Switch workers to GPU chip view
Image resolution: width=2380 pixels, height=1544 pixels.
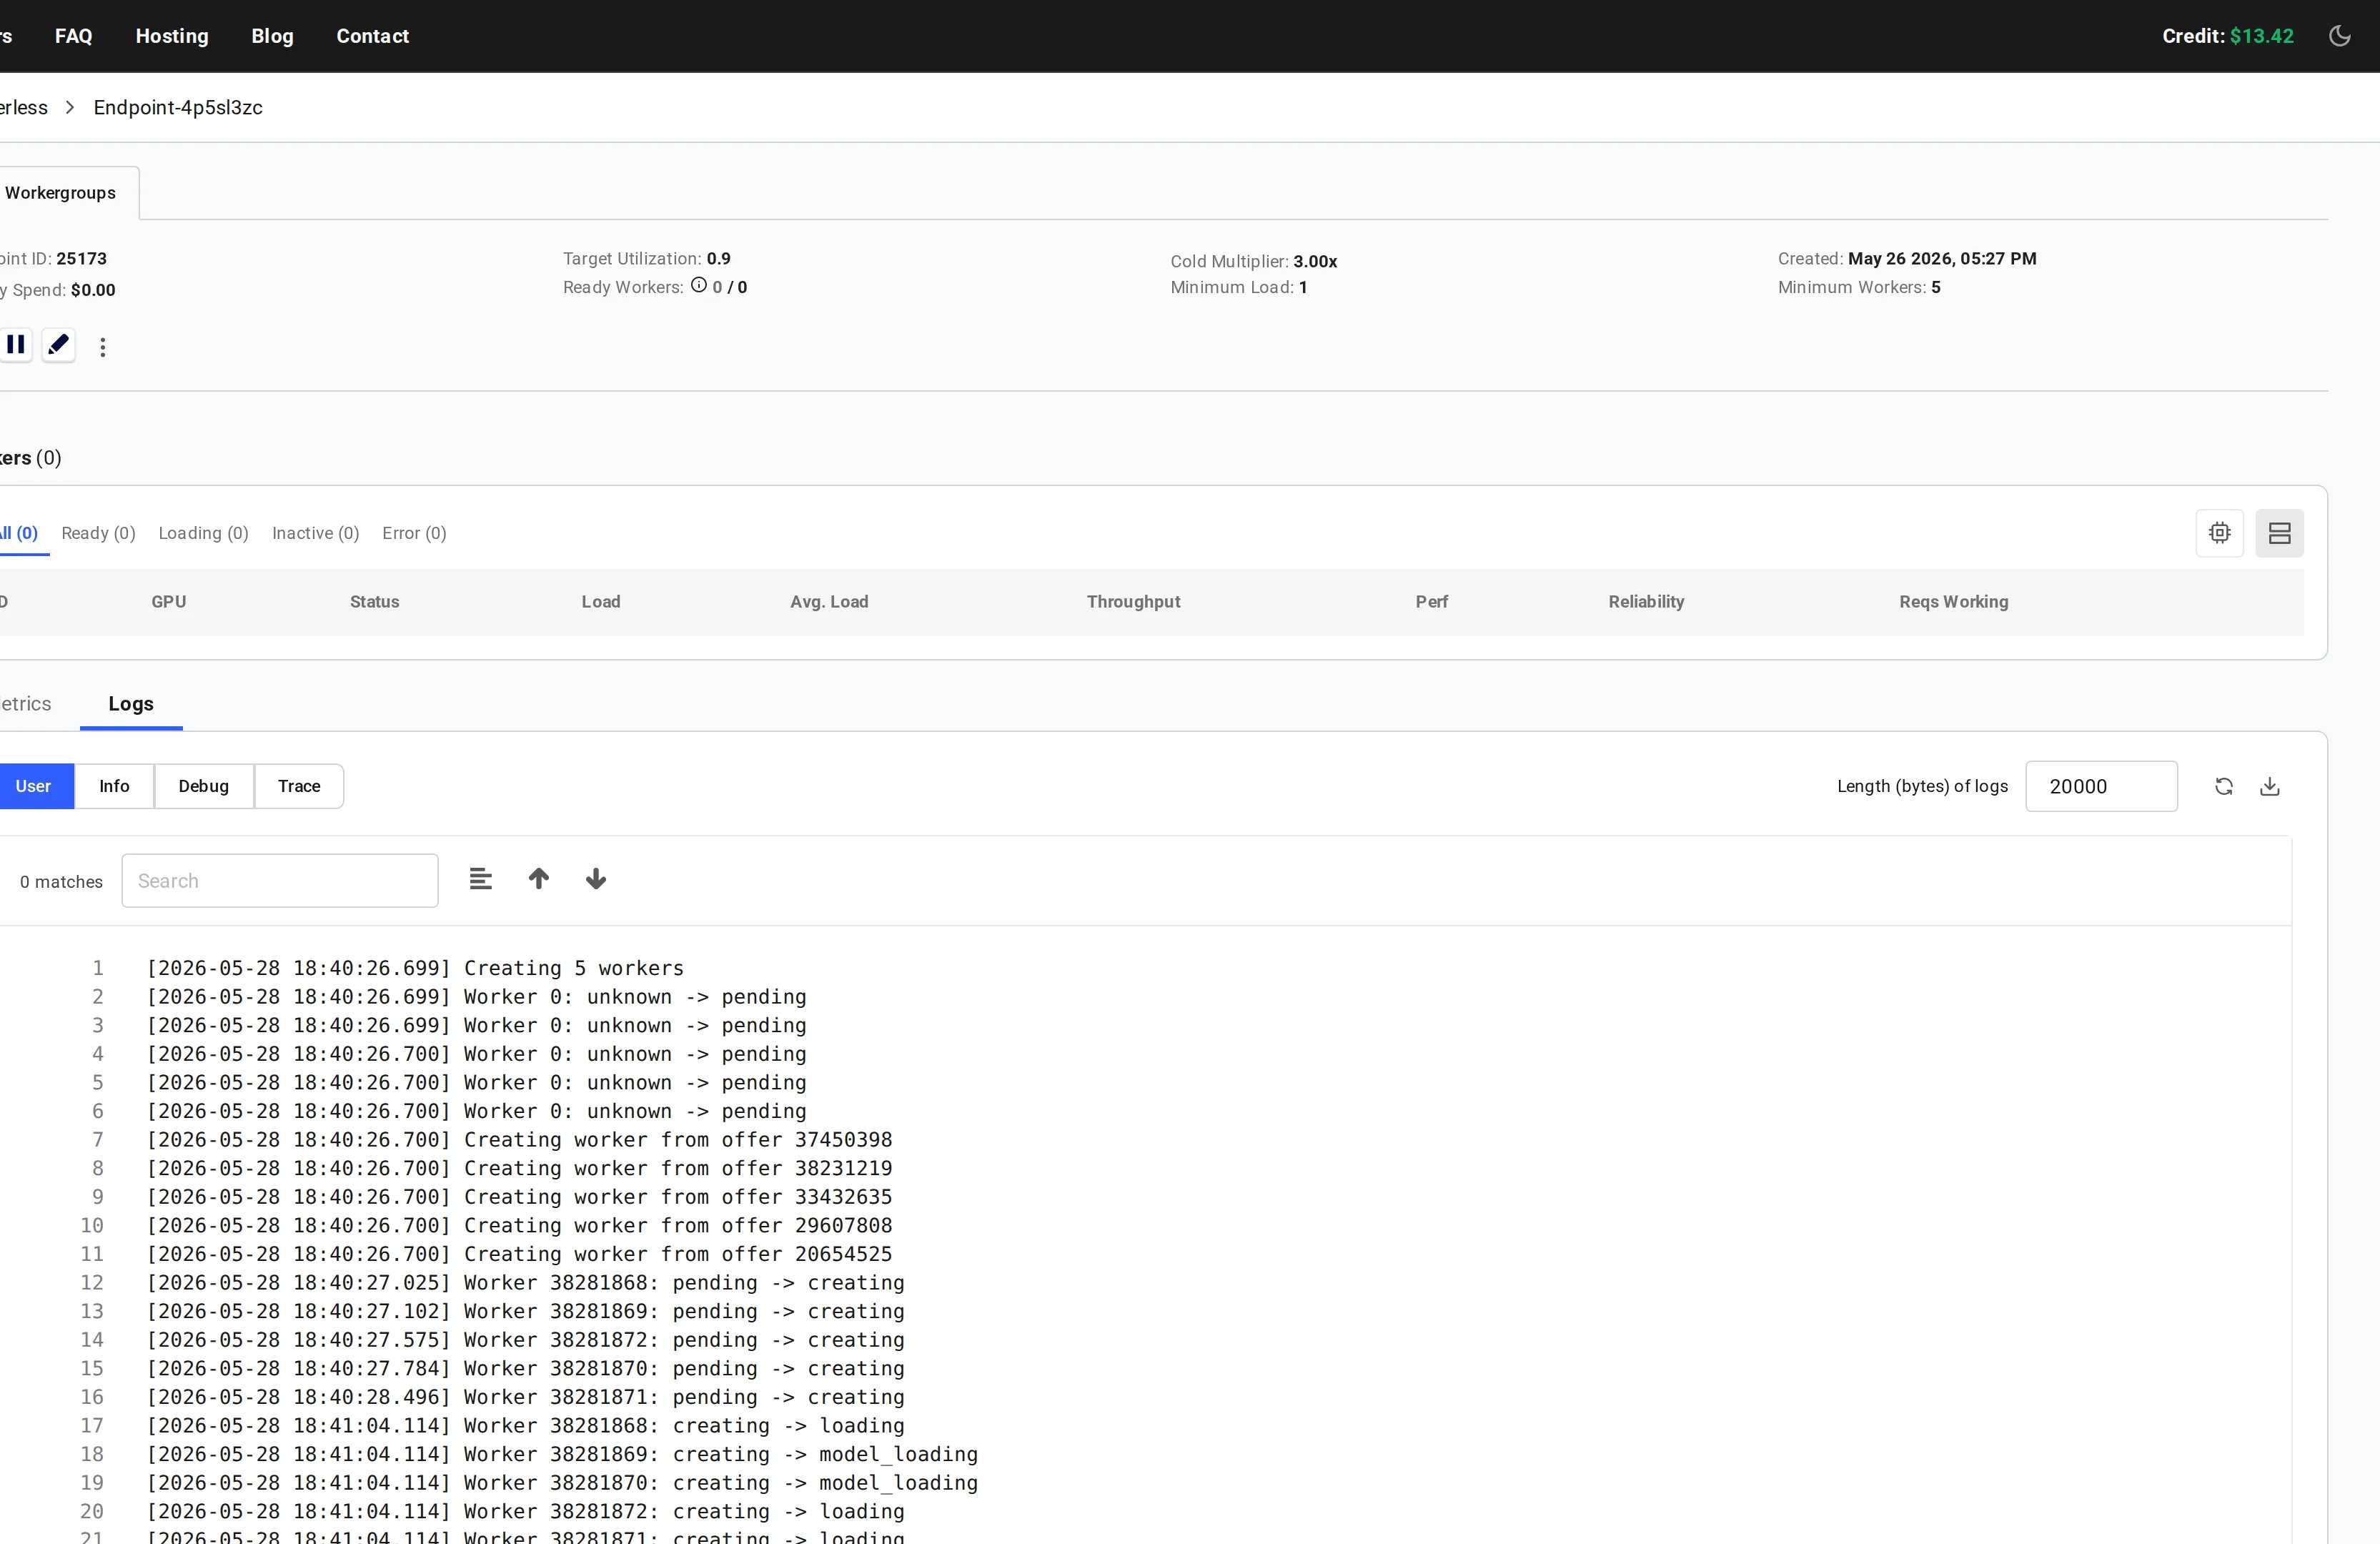[x=2219, y=533]
